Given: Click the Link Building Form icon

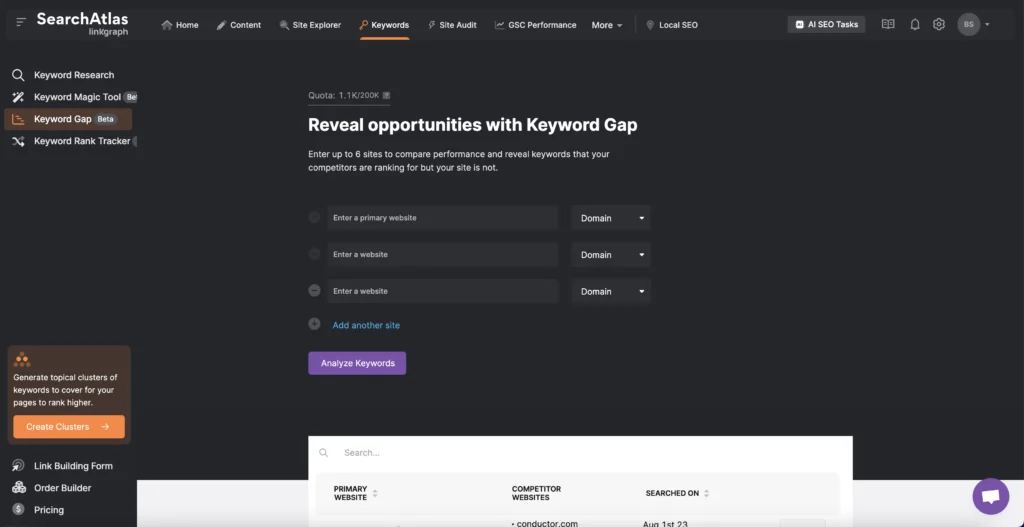Looking at the screenshot, I should point(18,466).
